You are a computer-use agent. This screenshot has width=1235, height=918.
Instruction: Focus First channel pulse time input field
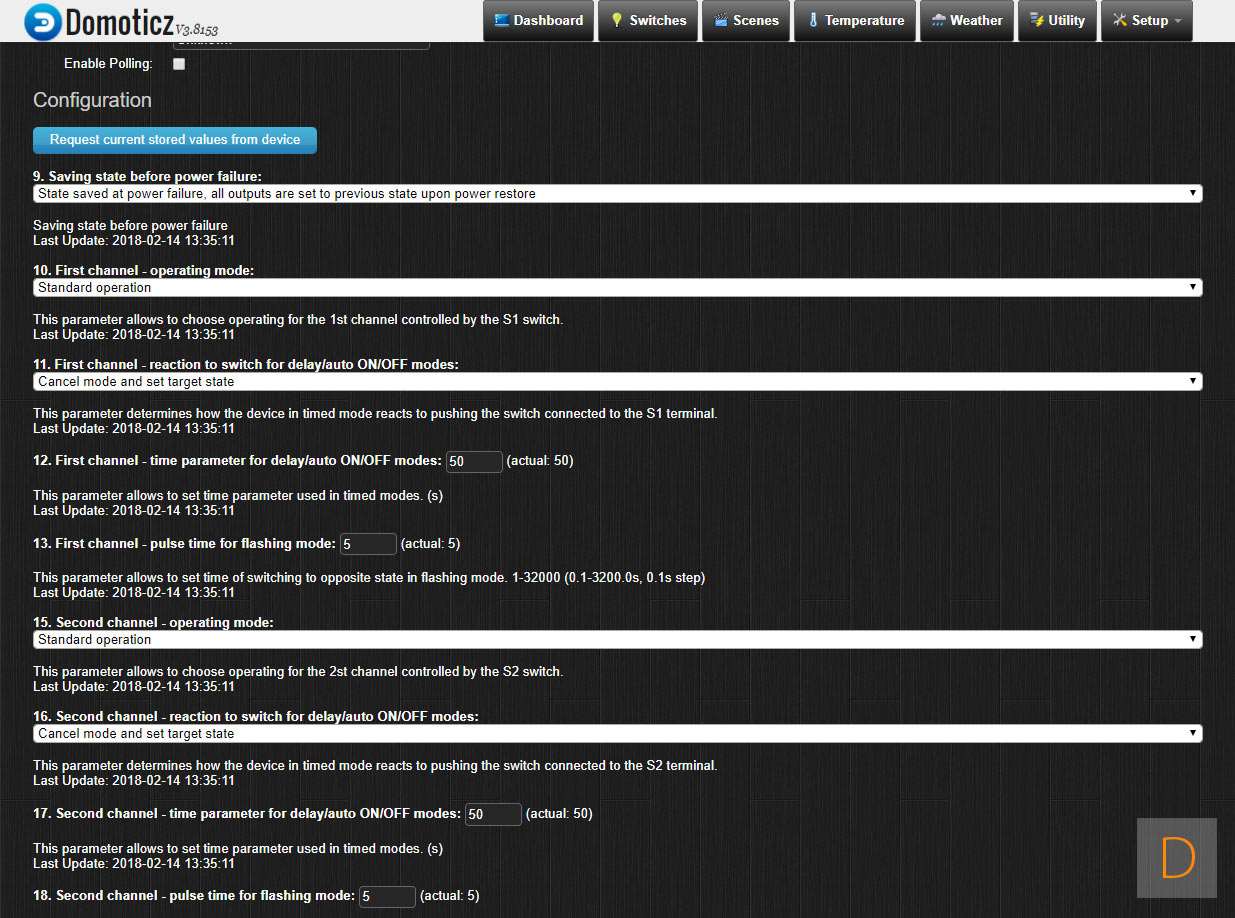click(x=368, y=544)
